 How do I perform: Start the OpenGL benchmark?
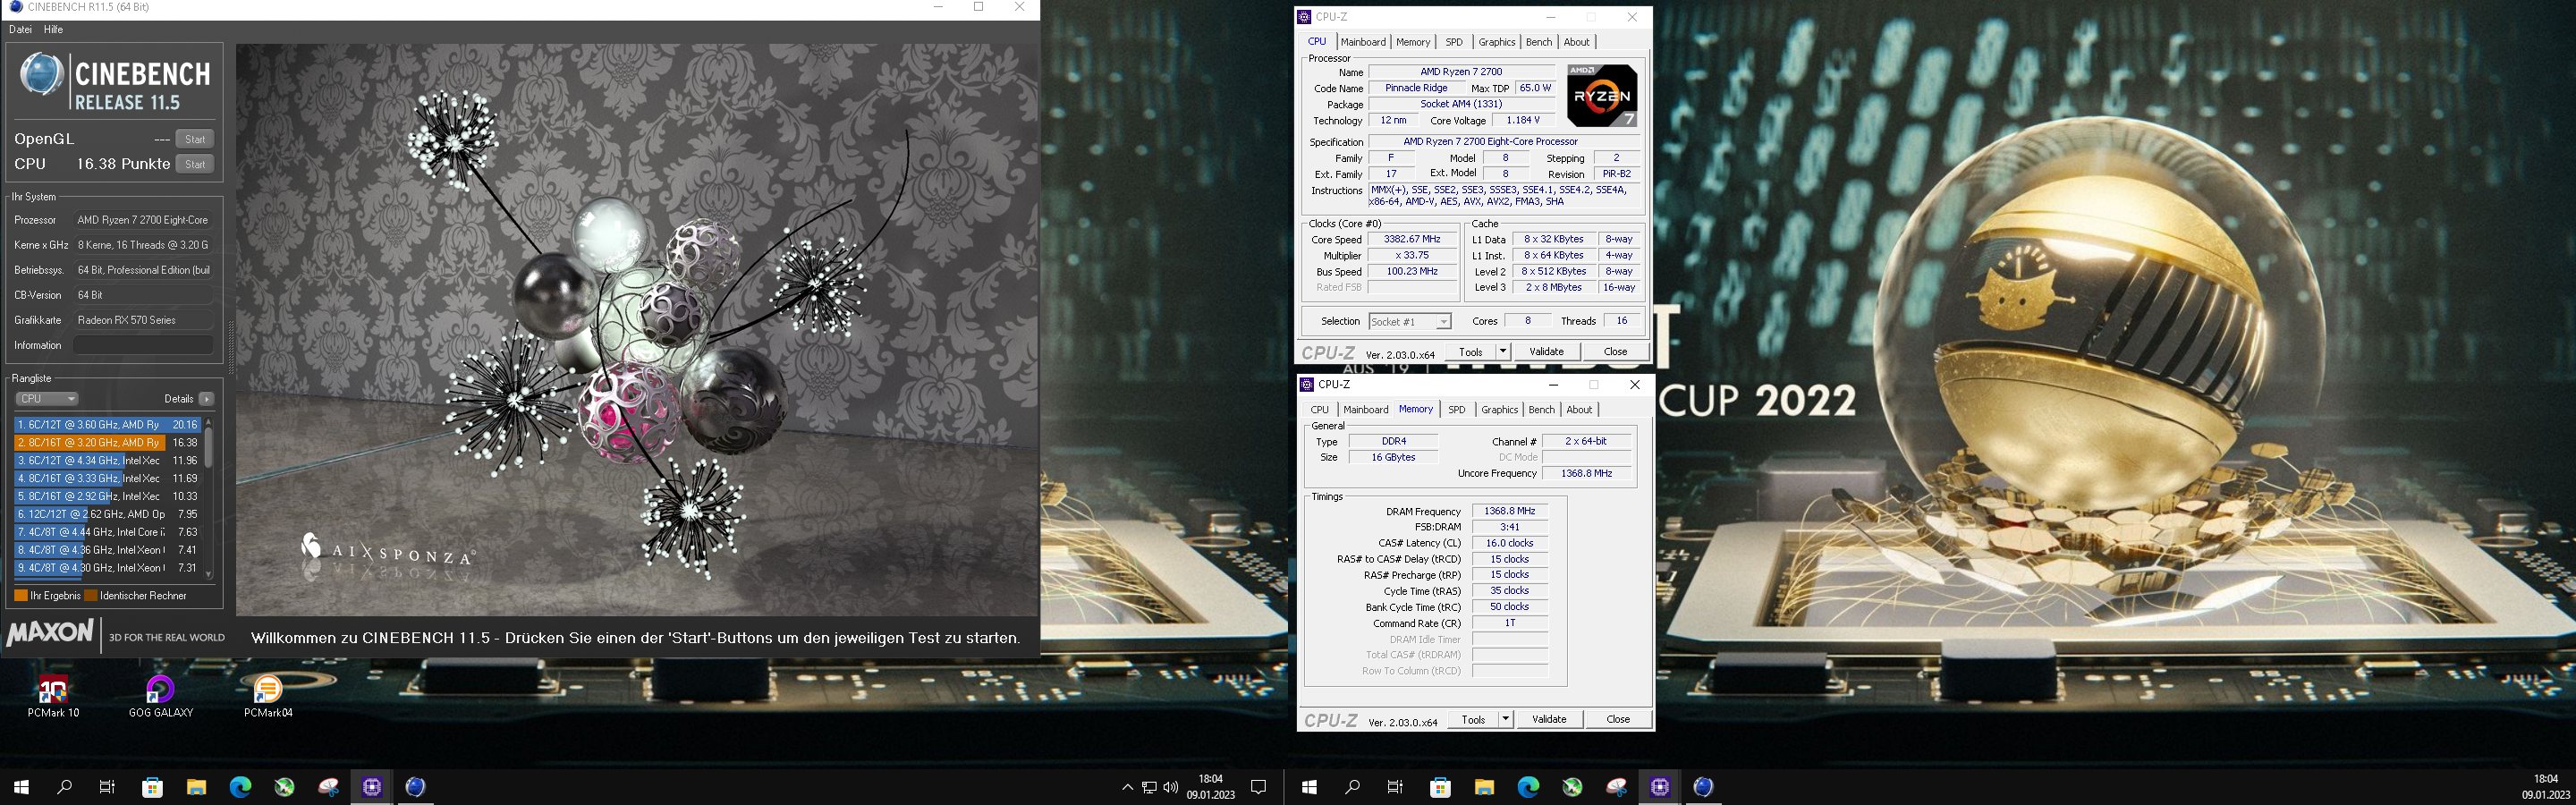(x=195, y=139)
